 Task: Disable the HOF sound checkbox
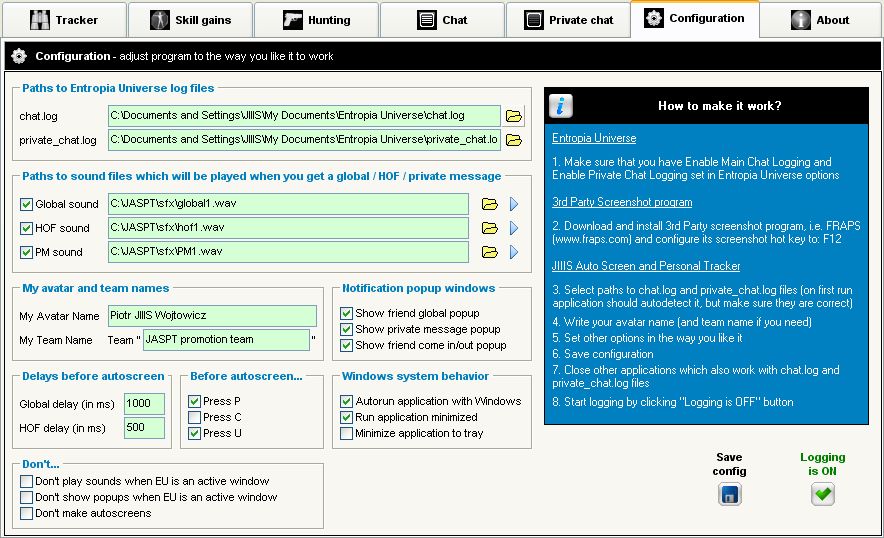[27, 228]
